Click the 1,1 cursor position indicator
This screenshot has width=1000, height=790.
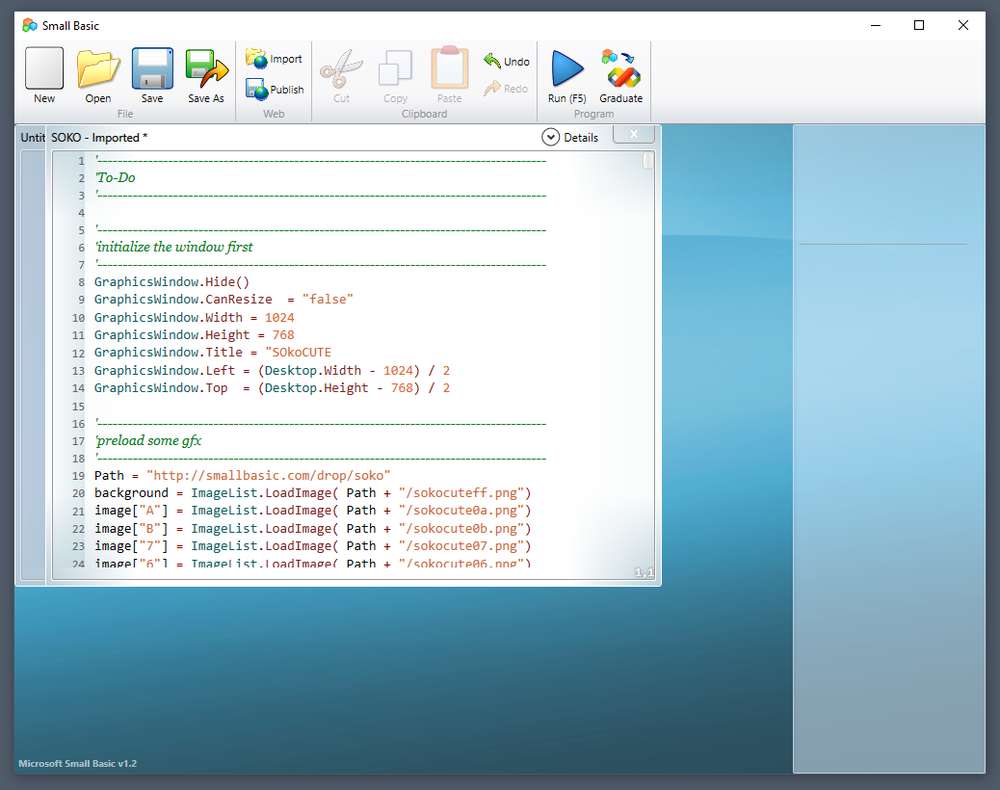click(x=643, y=573)
